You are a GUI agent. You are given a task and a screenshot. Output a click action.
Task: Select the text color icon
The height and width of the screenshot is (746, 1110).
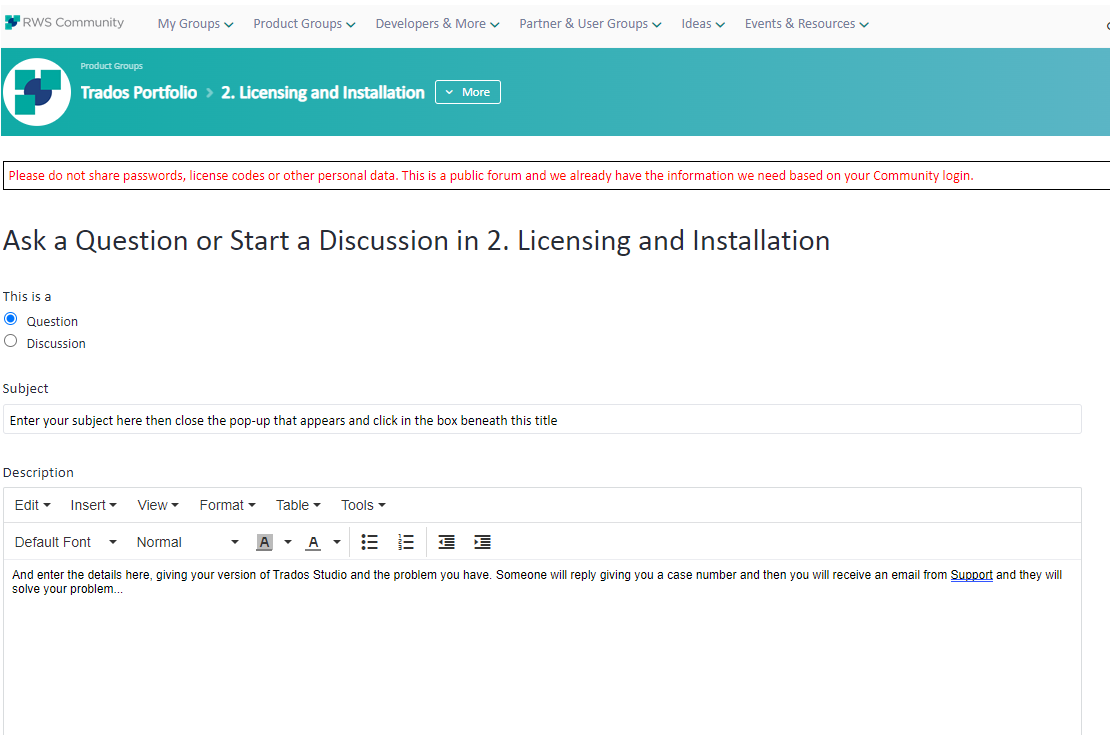pyautogui.click(x=311, y=541)
